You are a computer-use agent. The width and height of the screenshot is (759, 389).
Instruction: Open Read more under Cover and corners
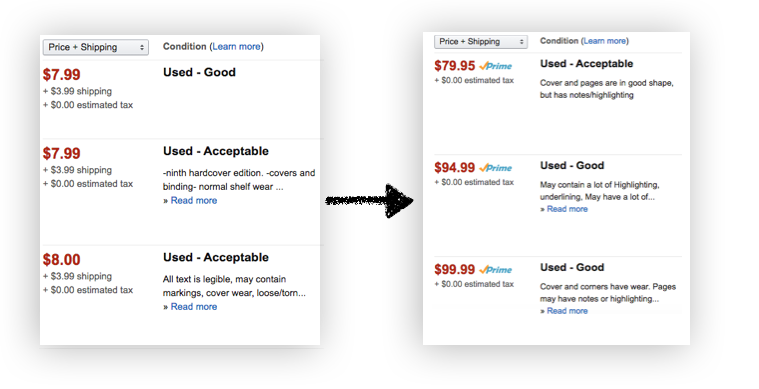[567, 311]
